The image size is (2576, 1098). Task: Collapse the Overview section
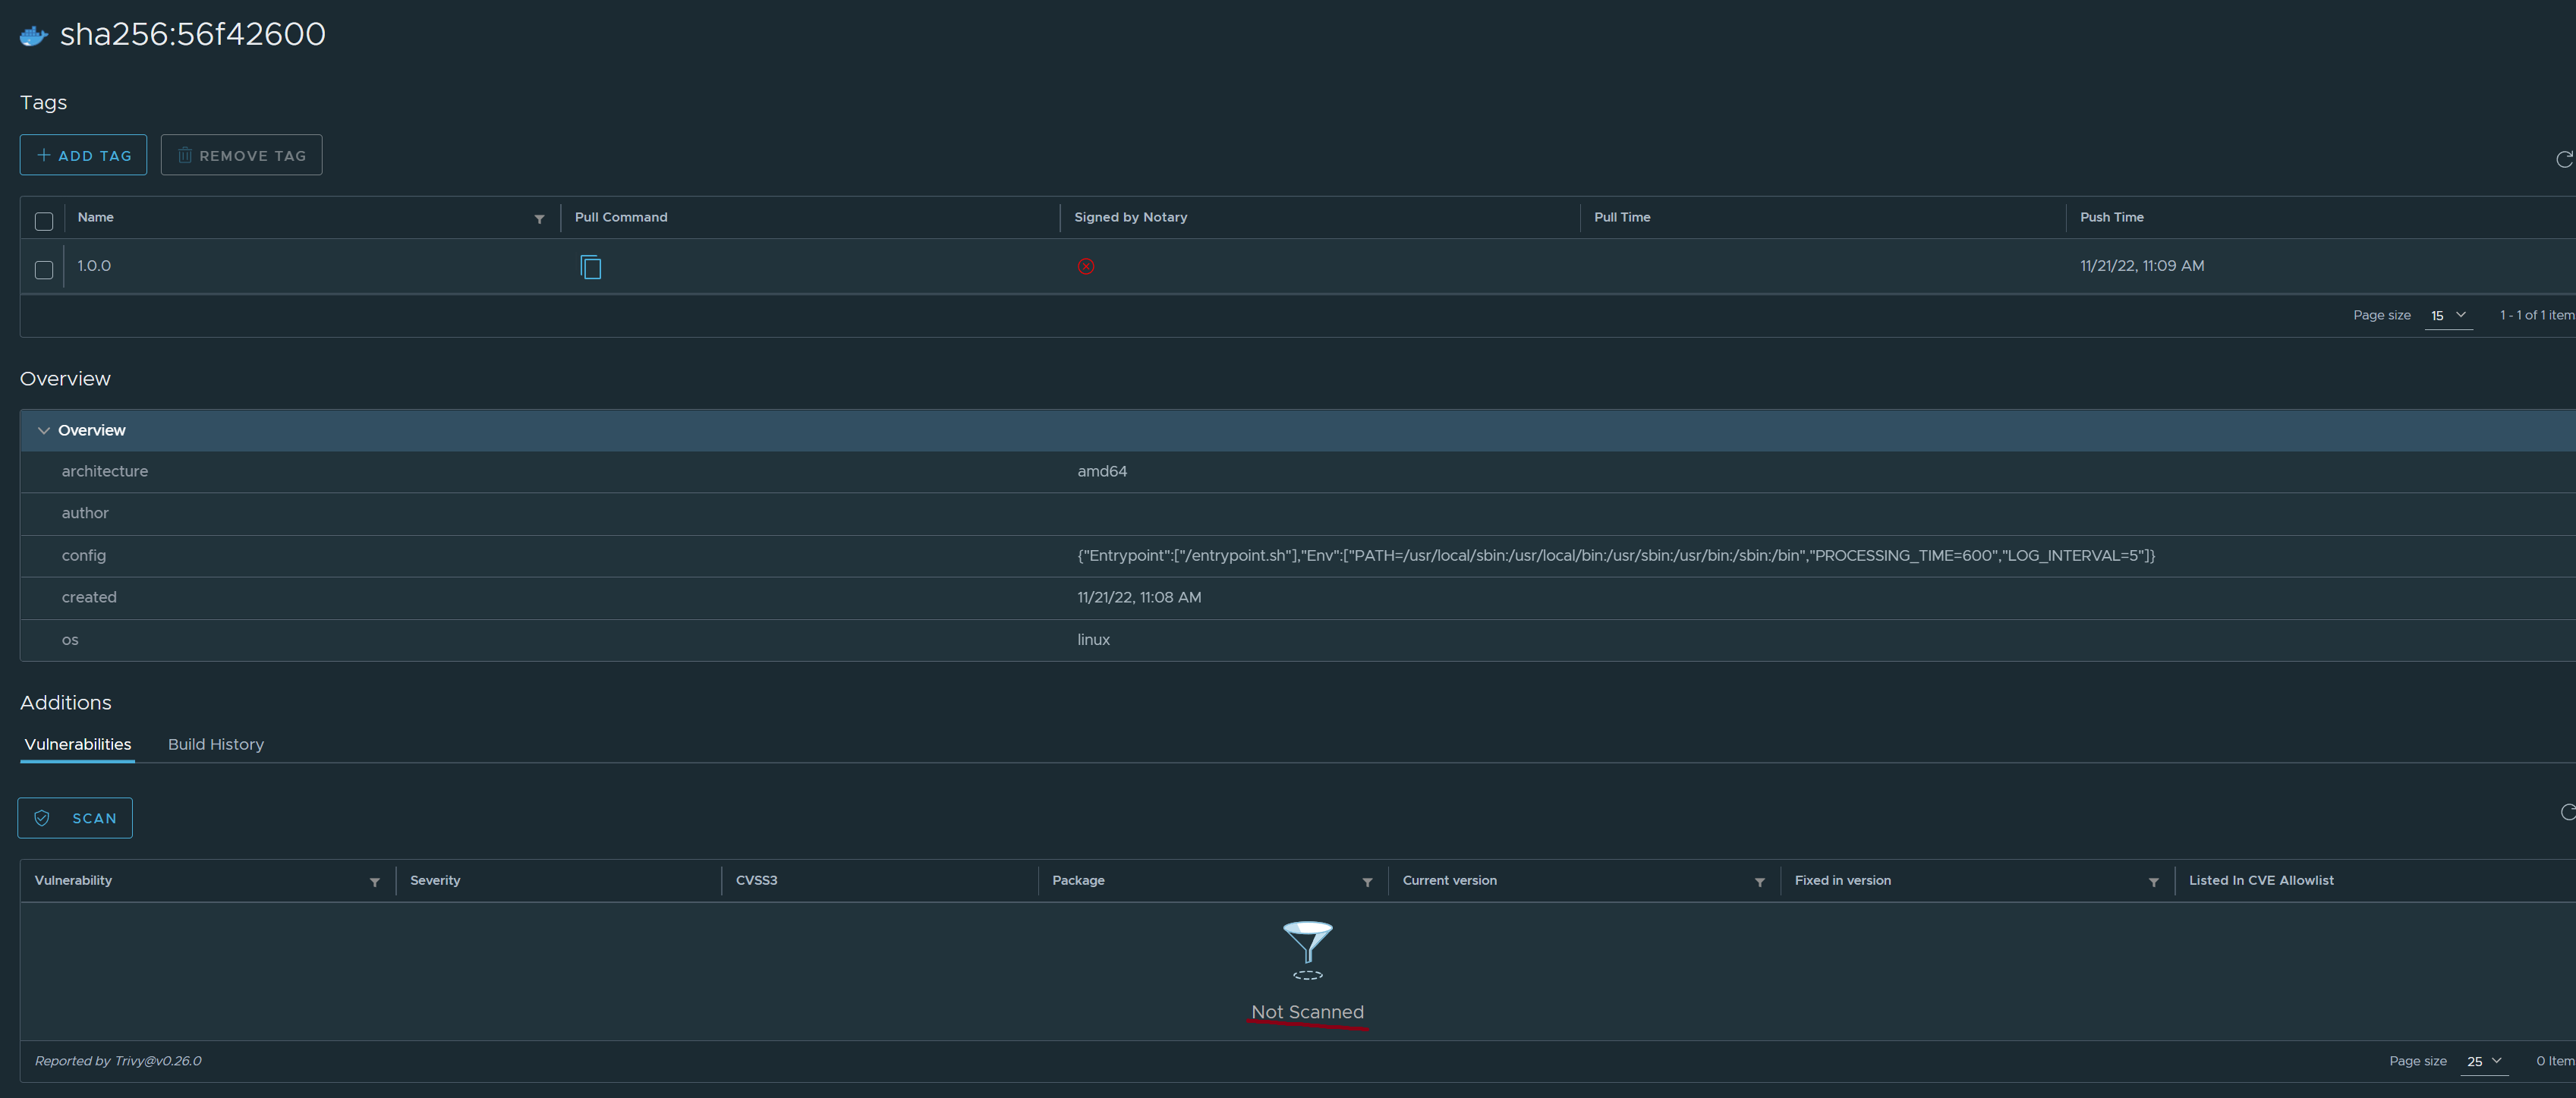pyautogui.click(x=44, y=430)
